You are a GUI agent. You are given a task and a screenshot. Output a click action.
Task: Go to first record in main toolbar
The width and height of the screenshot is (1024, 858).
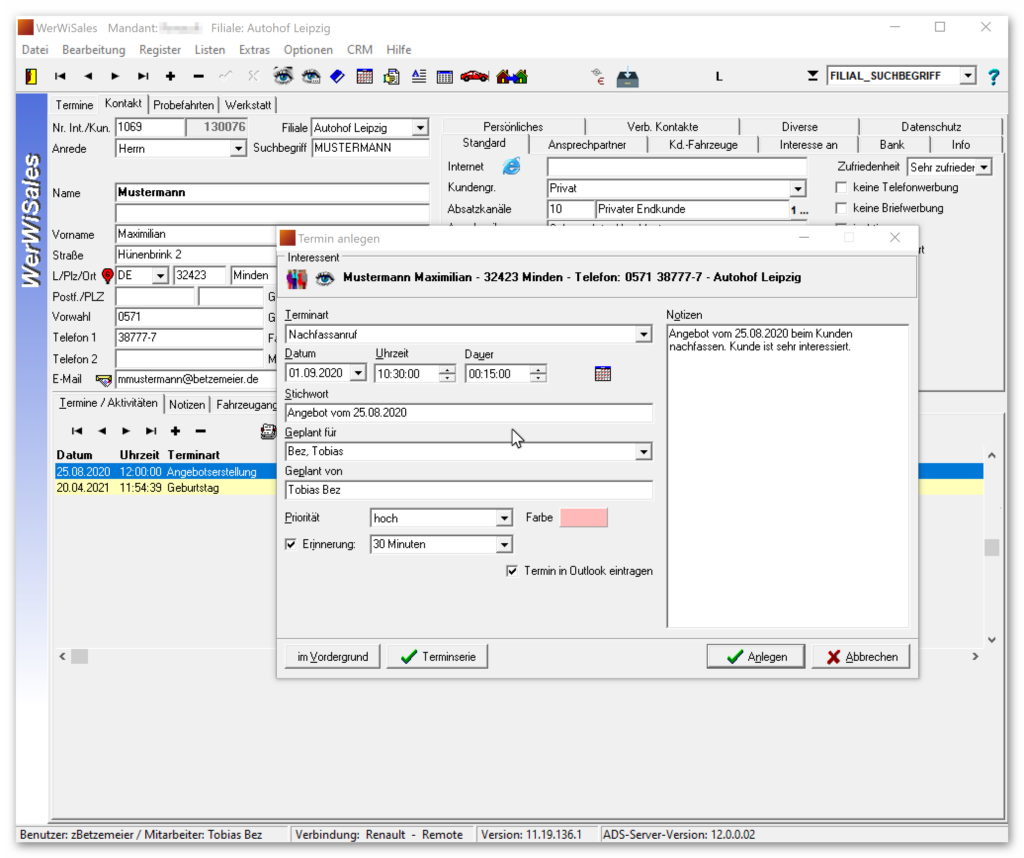coord(60,76)
